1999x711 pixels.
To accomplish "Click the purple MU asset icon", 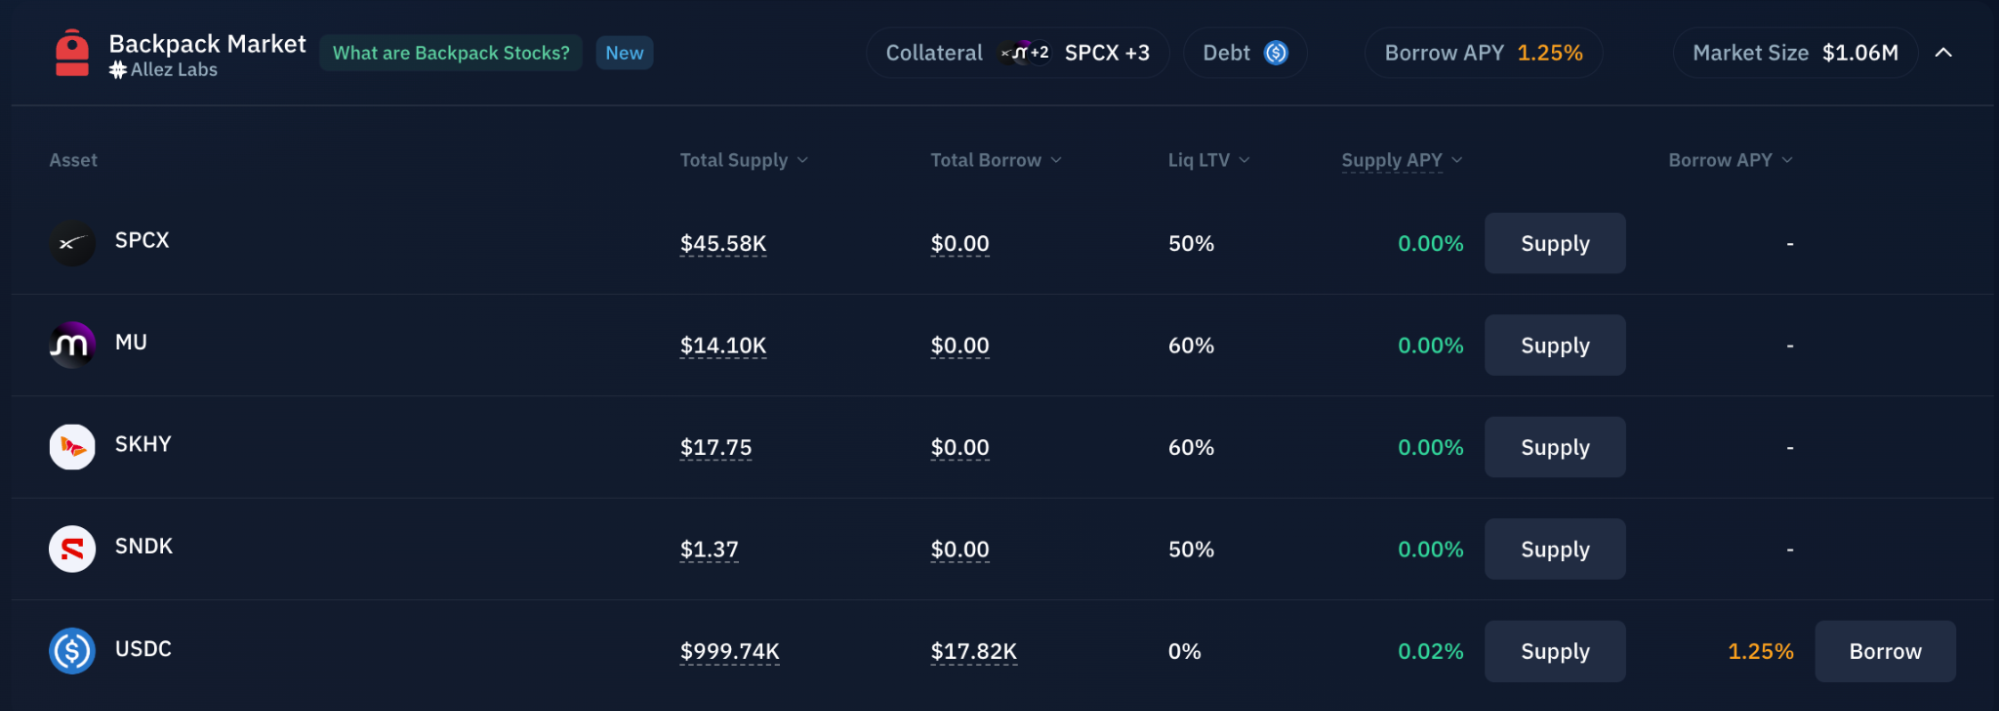I will 72,345.
